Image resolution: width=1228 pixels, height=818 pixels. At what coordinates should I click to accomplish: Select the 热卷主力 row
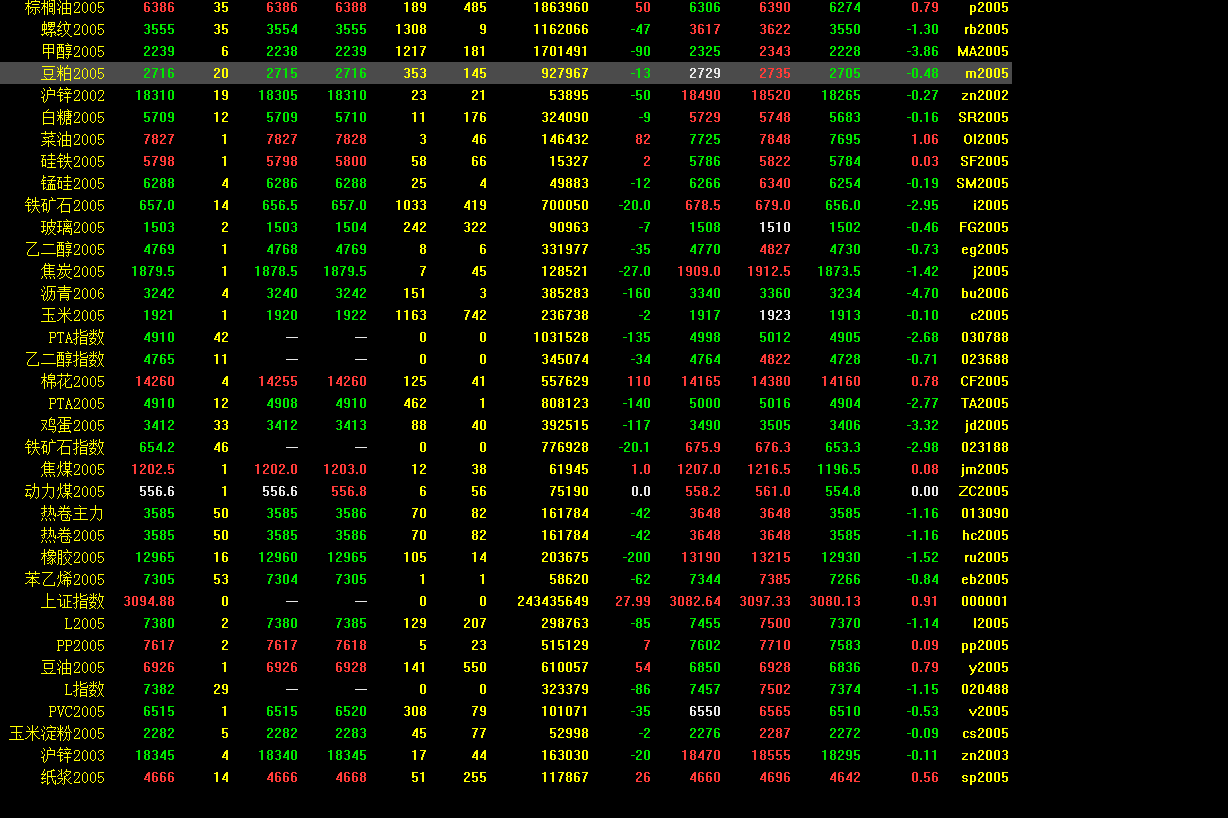pos(72,513)
